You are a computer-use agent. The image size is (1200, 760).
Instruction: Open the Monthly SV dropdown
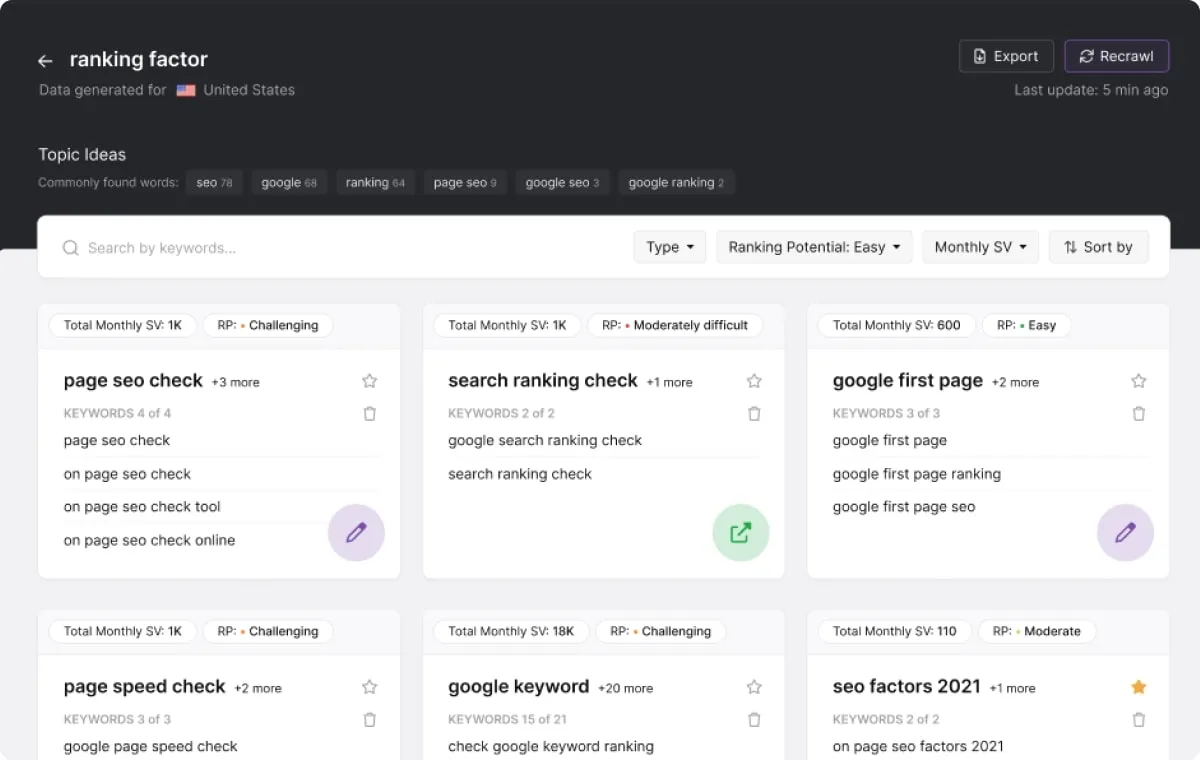click(x=980, y=247)
